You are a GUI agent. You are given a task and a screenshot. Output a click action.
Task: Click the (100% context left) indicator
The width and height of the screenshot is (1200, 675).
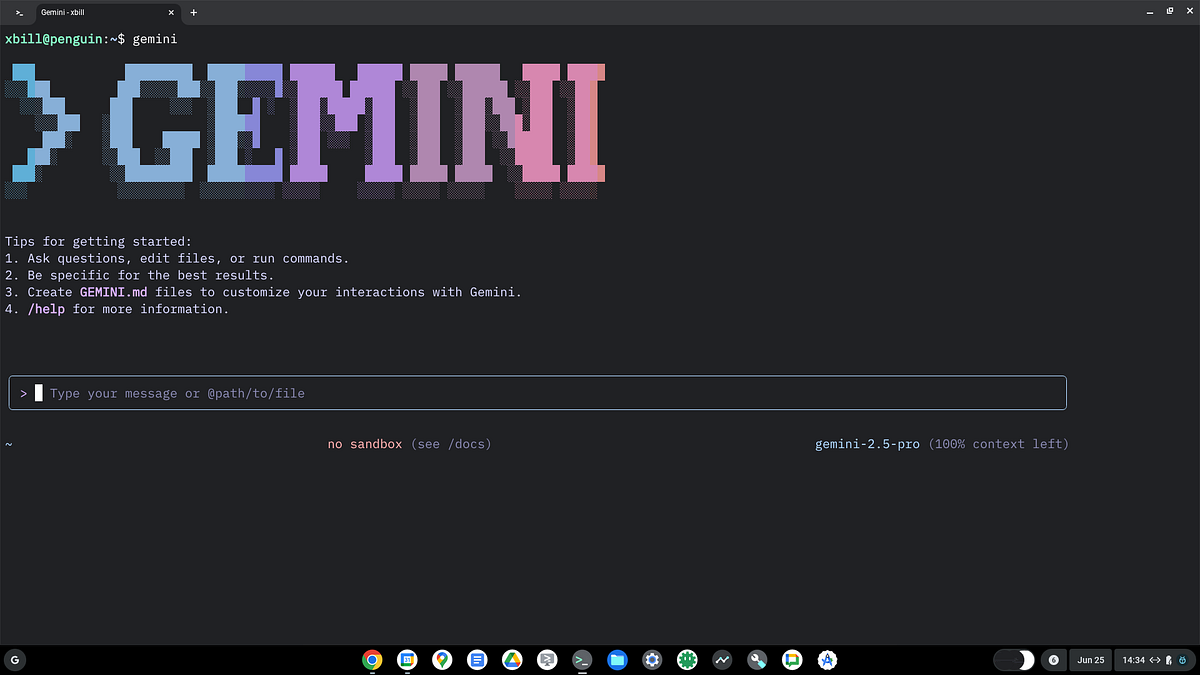(x=998, y=444)
